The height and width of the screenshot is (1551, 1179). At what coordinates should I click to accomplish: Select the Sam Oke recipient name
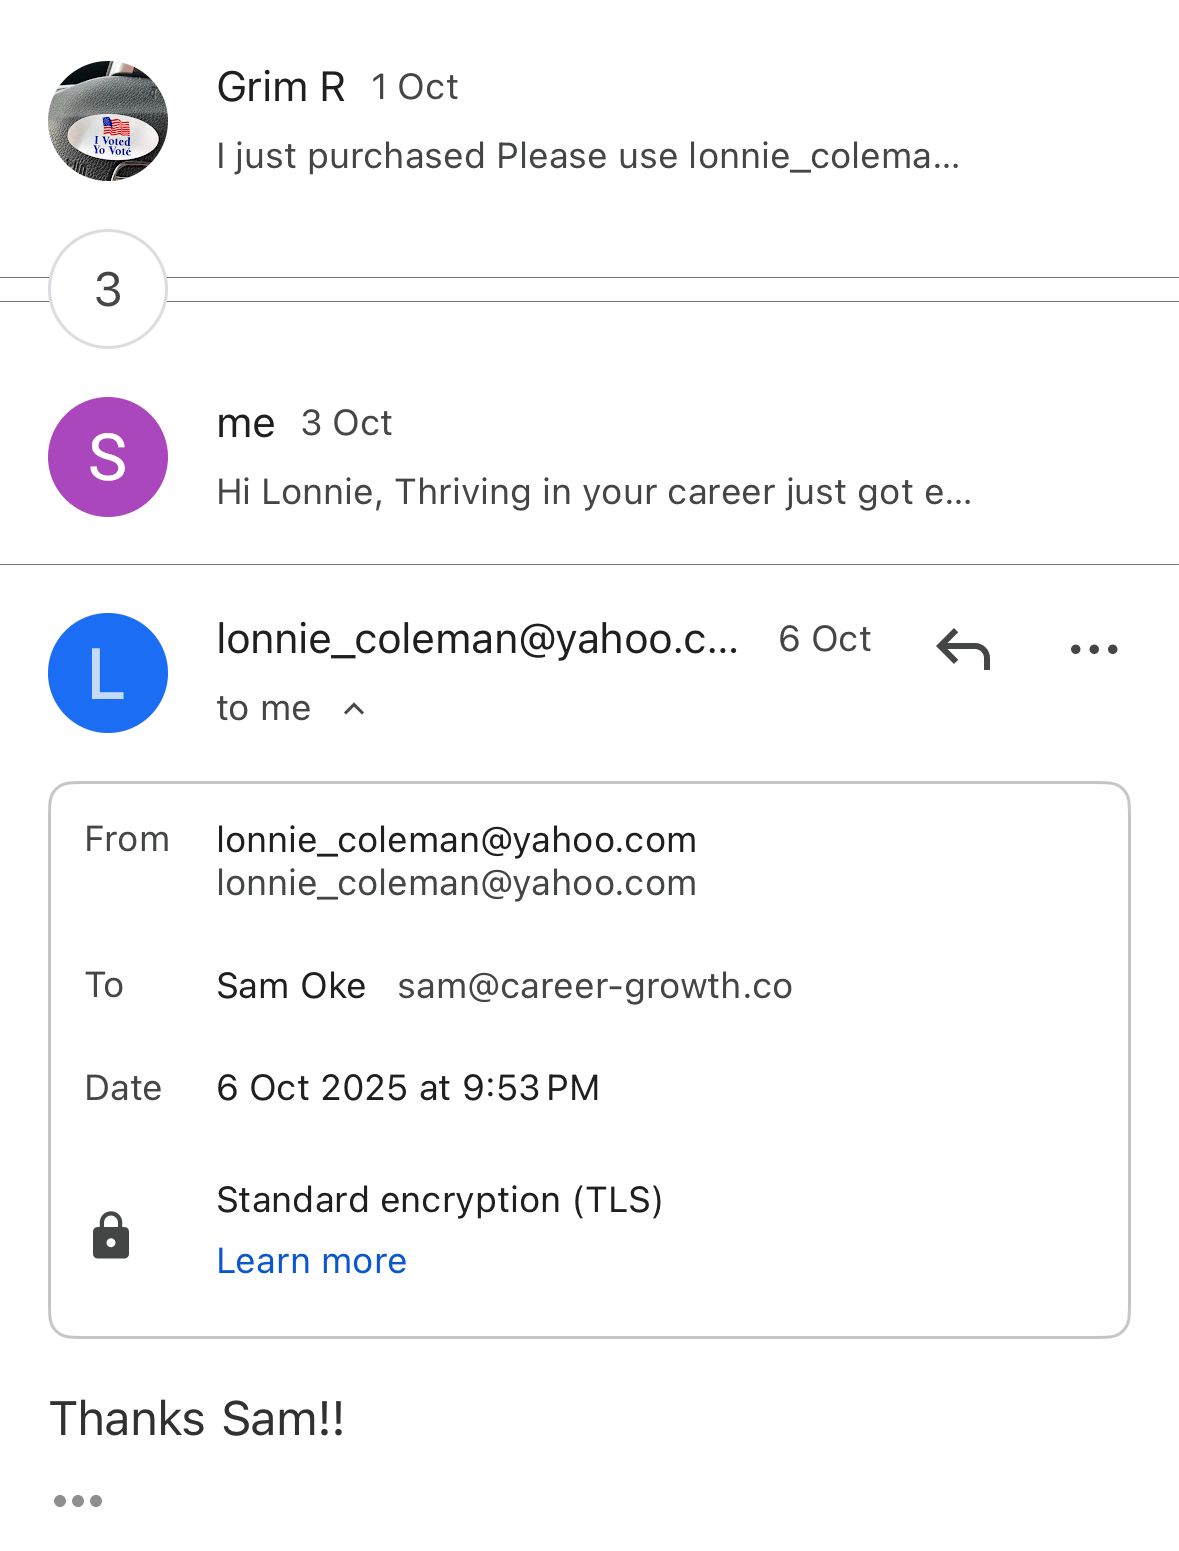tap(291, 986)
